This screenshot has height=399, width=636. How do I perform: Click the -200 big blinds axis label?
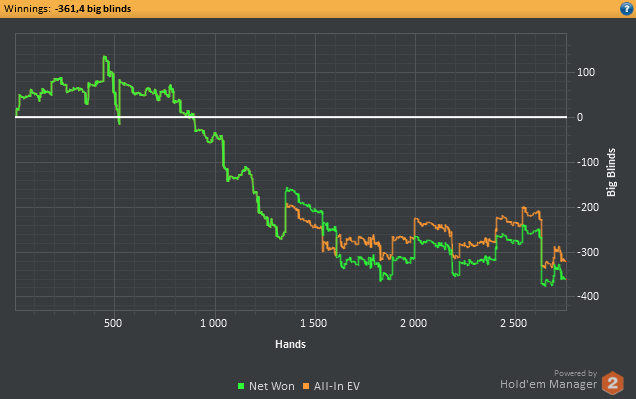click(588, 207)
